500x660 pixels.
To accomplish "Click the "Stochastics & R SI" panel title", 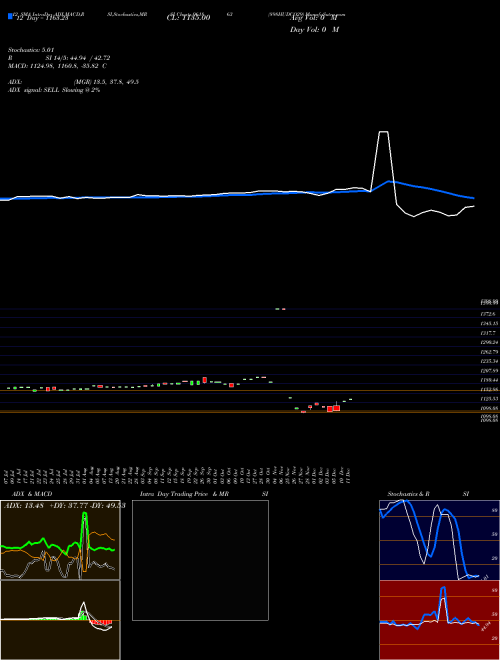I will coord(428,494).
